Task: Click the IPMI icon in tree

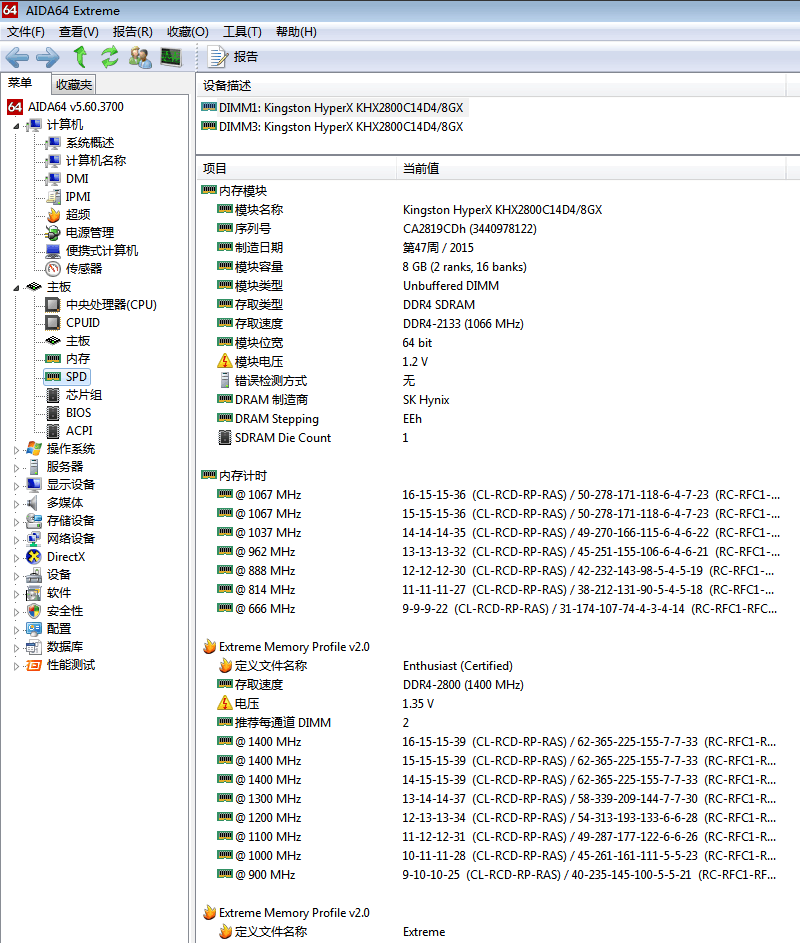Action: tap(54, 197)
